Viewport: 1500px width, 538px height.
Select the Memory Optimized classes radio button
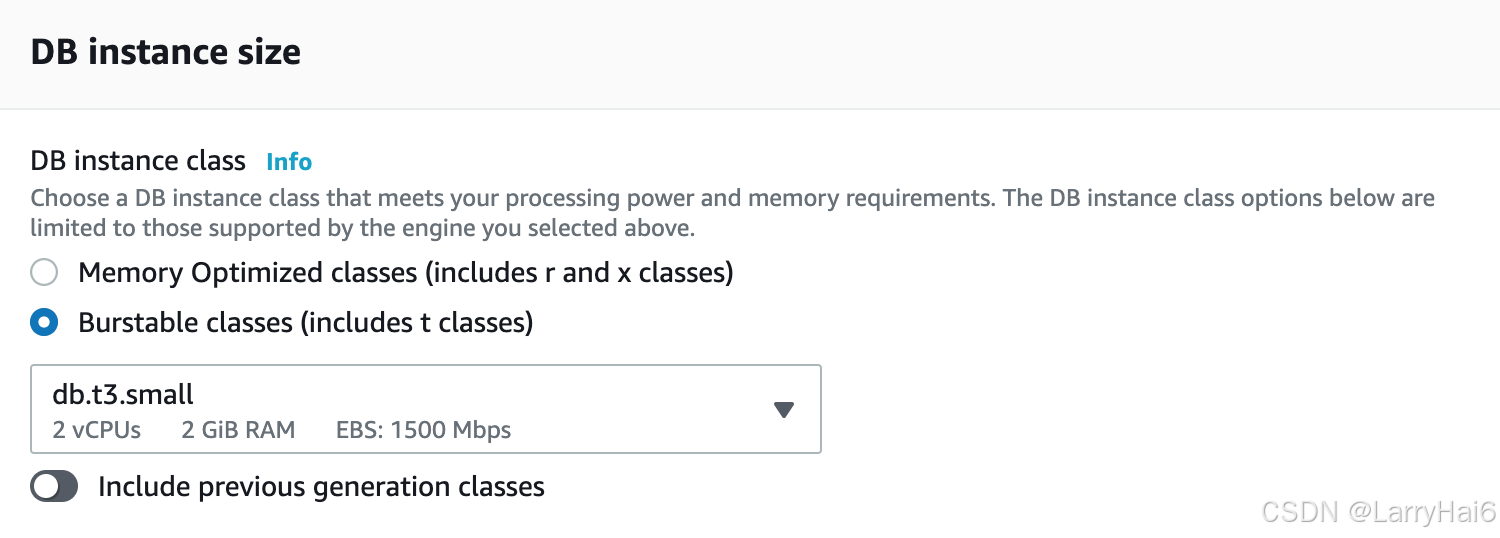point(44,272)
